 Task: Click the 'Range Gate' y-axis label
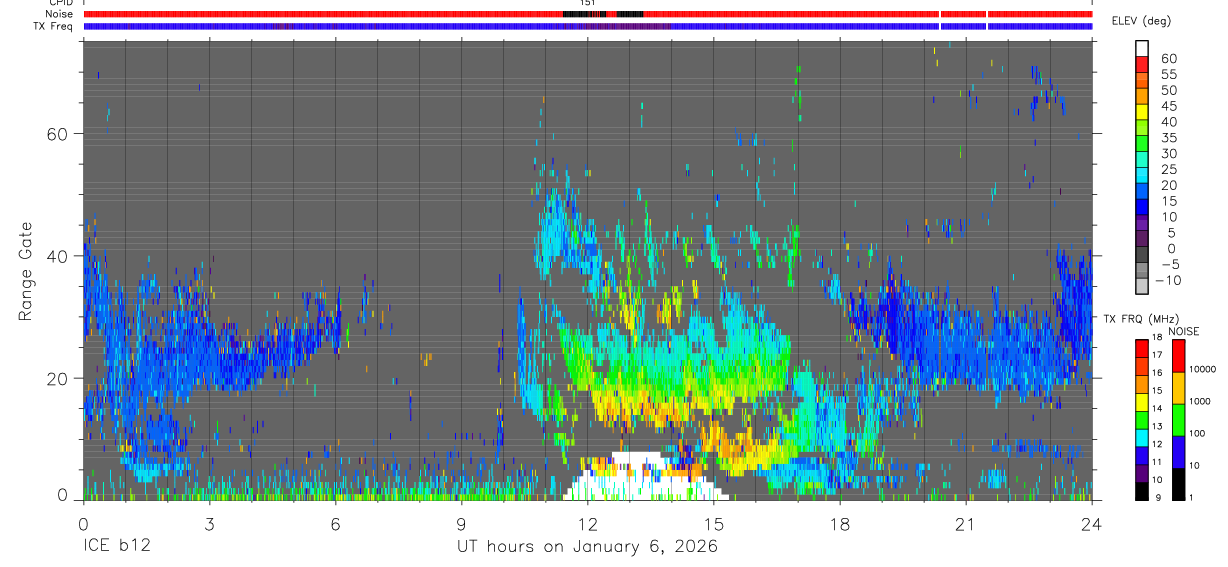(25, 271)
